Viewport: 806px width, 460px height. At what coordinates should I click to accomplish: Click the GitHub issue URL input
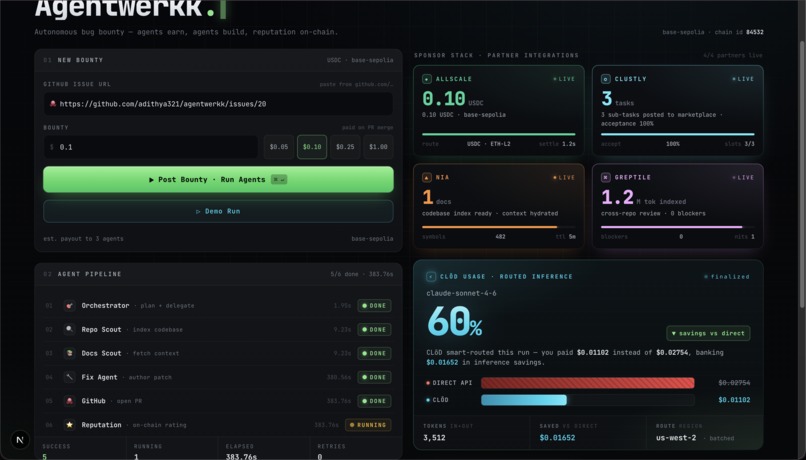(218, 104)
